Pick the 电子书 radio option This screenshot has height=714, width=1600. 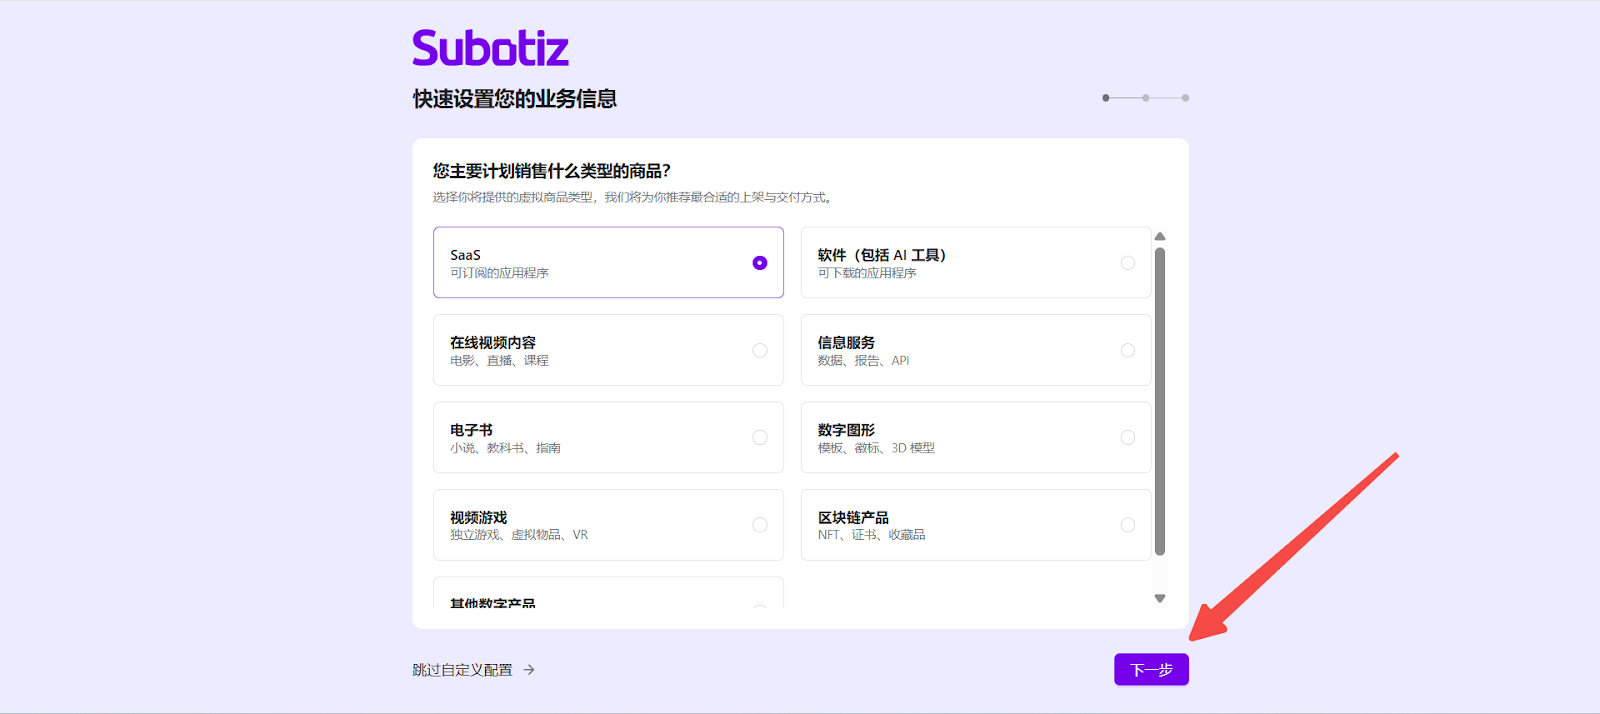click(x=760, y=438)
